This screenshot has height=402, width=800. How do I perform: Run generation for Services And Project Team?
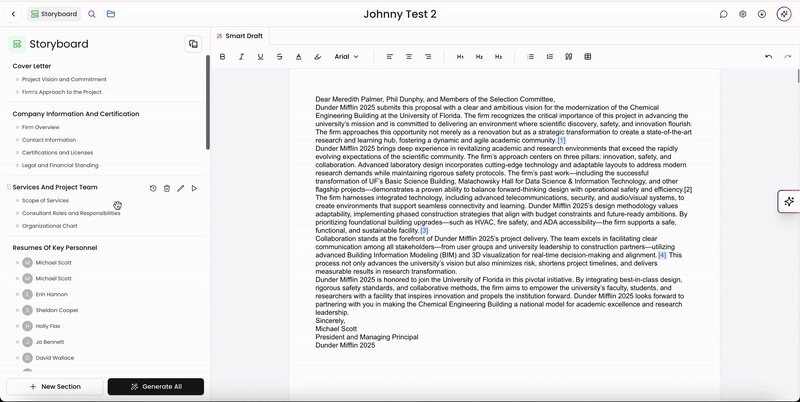coord(194,188)
